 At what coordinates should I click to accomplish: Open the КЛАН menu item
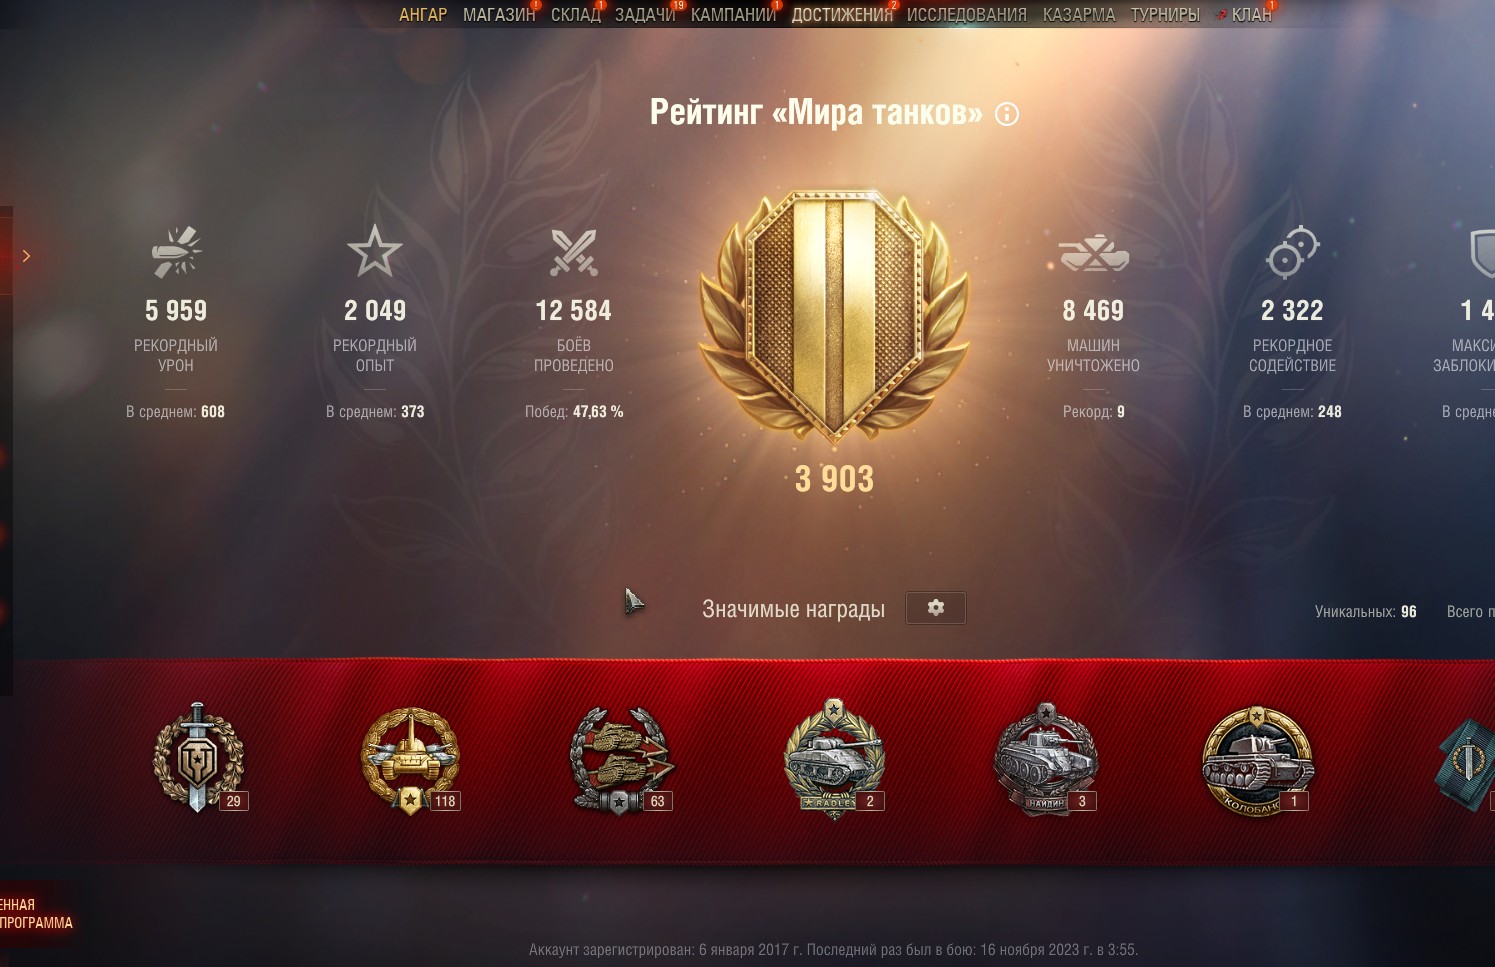pyautogui.click(x=1251, y=15)
